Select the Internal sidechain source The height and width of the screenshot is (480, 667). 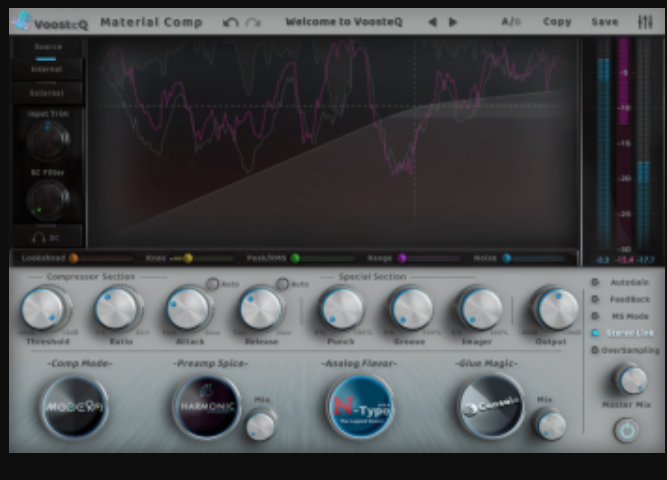[x=47, y=69]
